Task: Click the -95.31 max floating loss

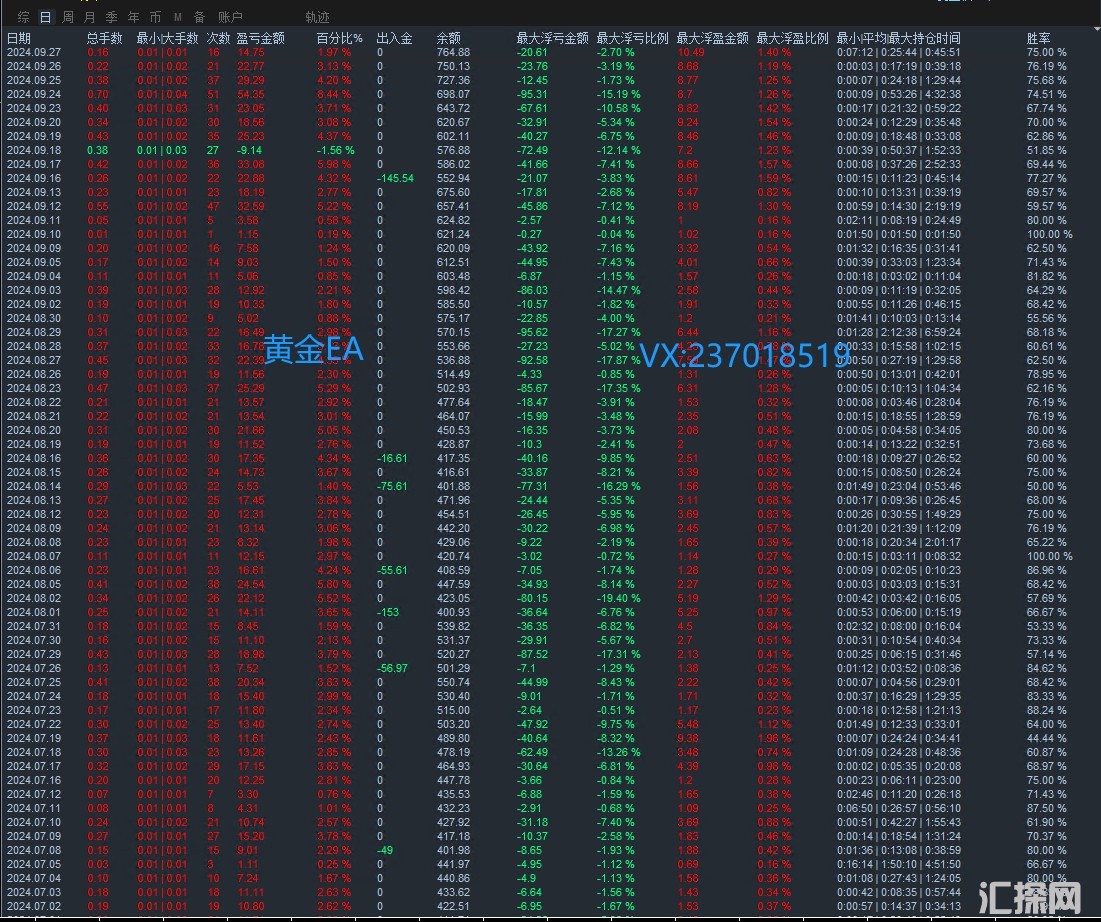Action: (532, 94)
